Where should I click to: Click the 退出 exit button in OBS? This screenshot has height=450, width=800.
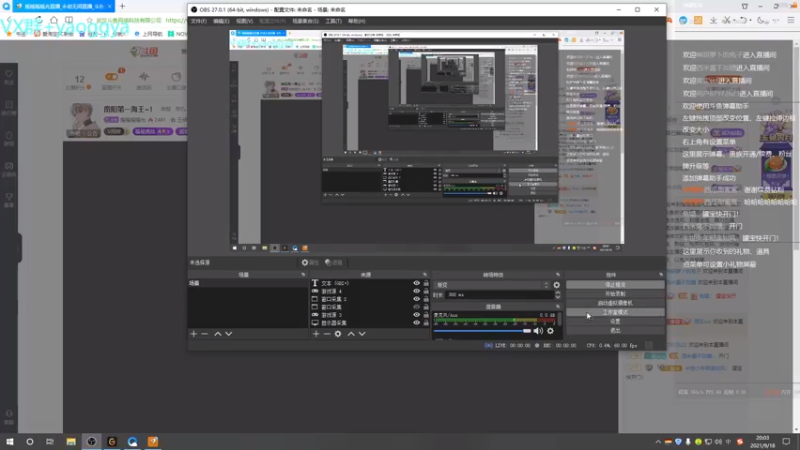click(615, 331)
